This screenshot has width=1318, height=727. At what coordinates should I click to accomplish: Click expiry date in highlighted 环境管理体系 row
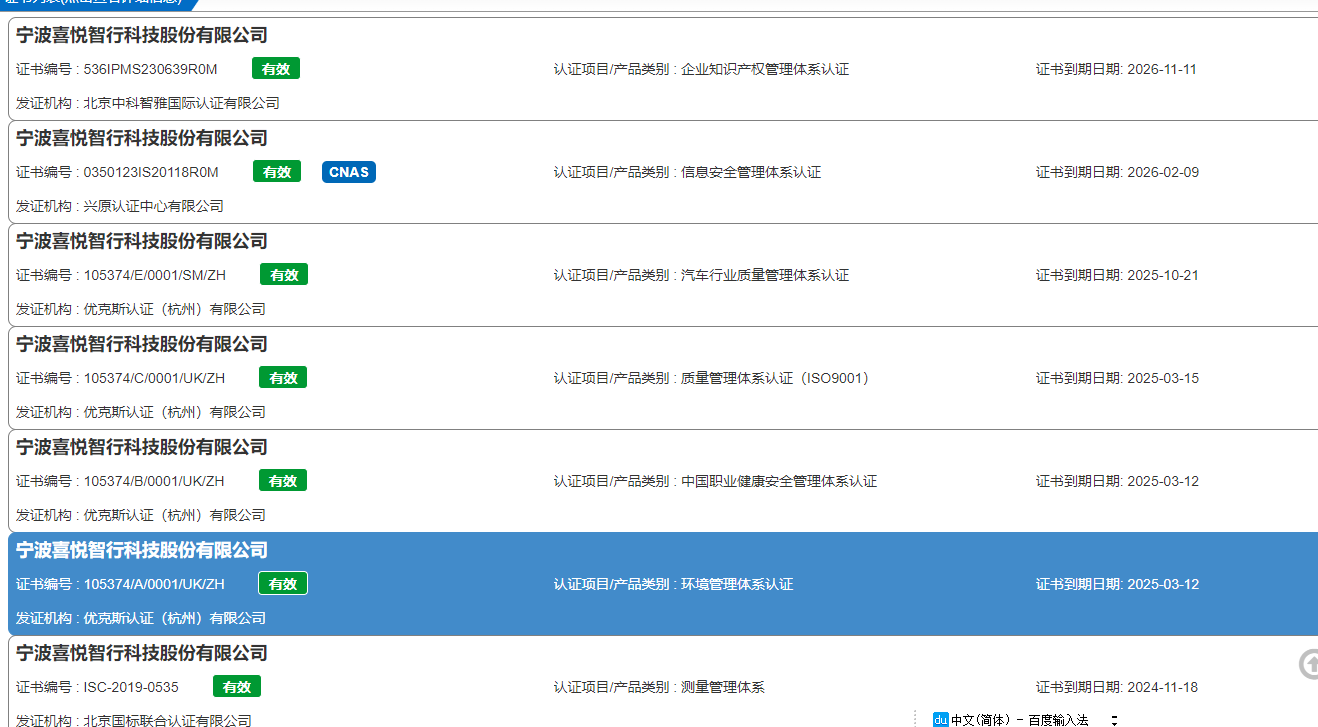1163,584
